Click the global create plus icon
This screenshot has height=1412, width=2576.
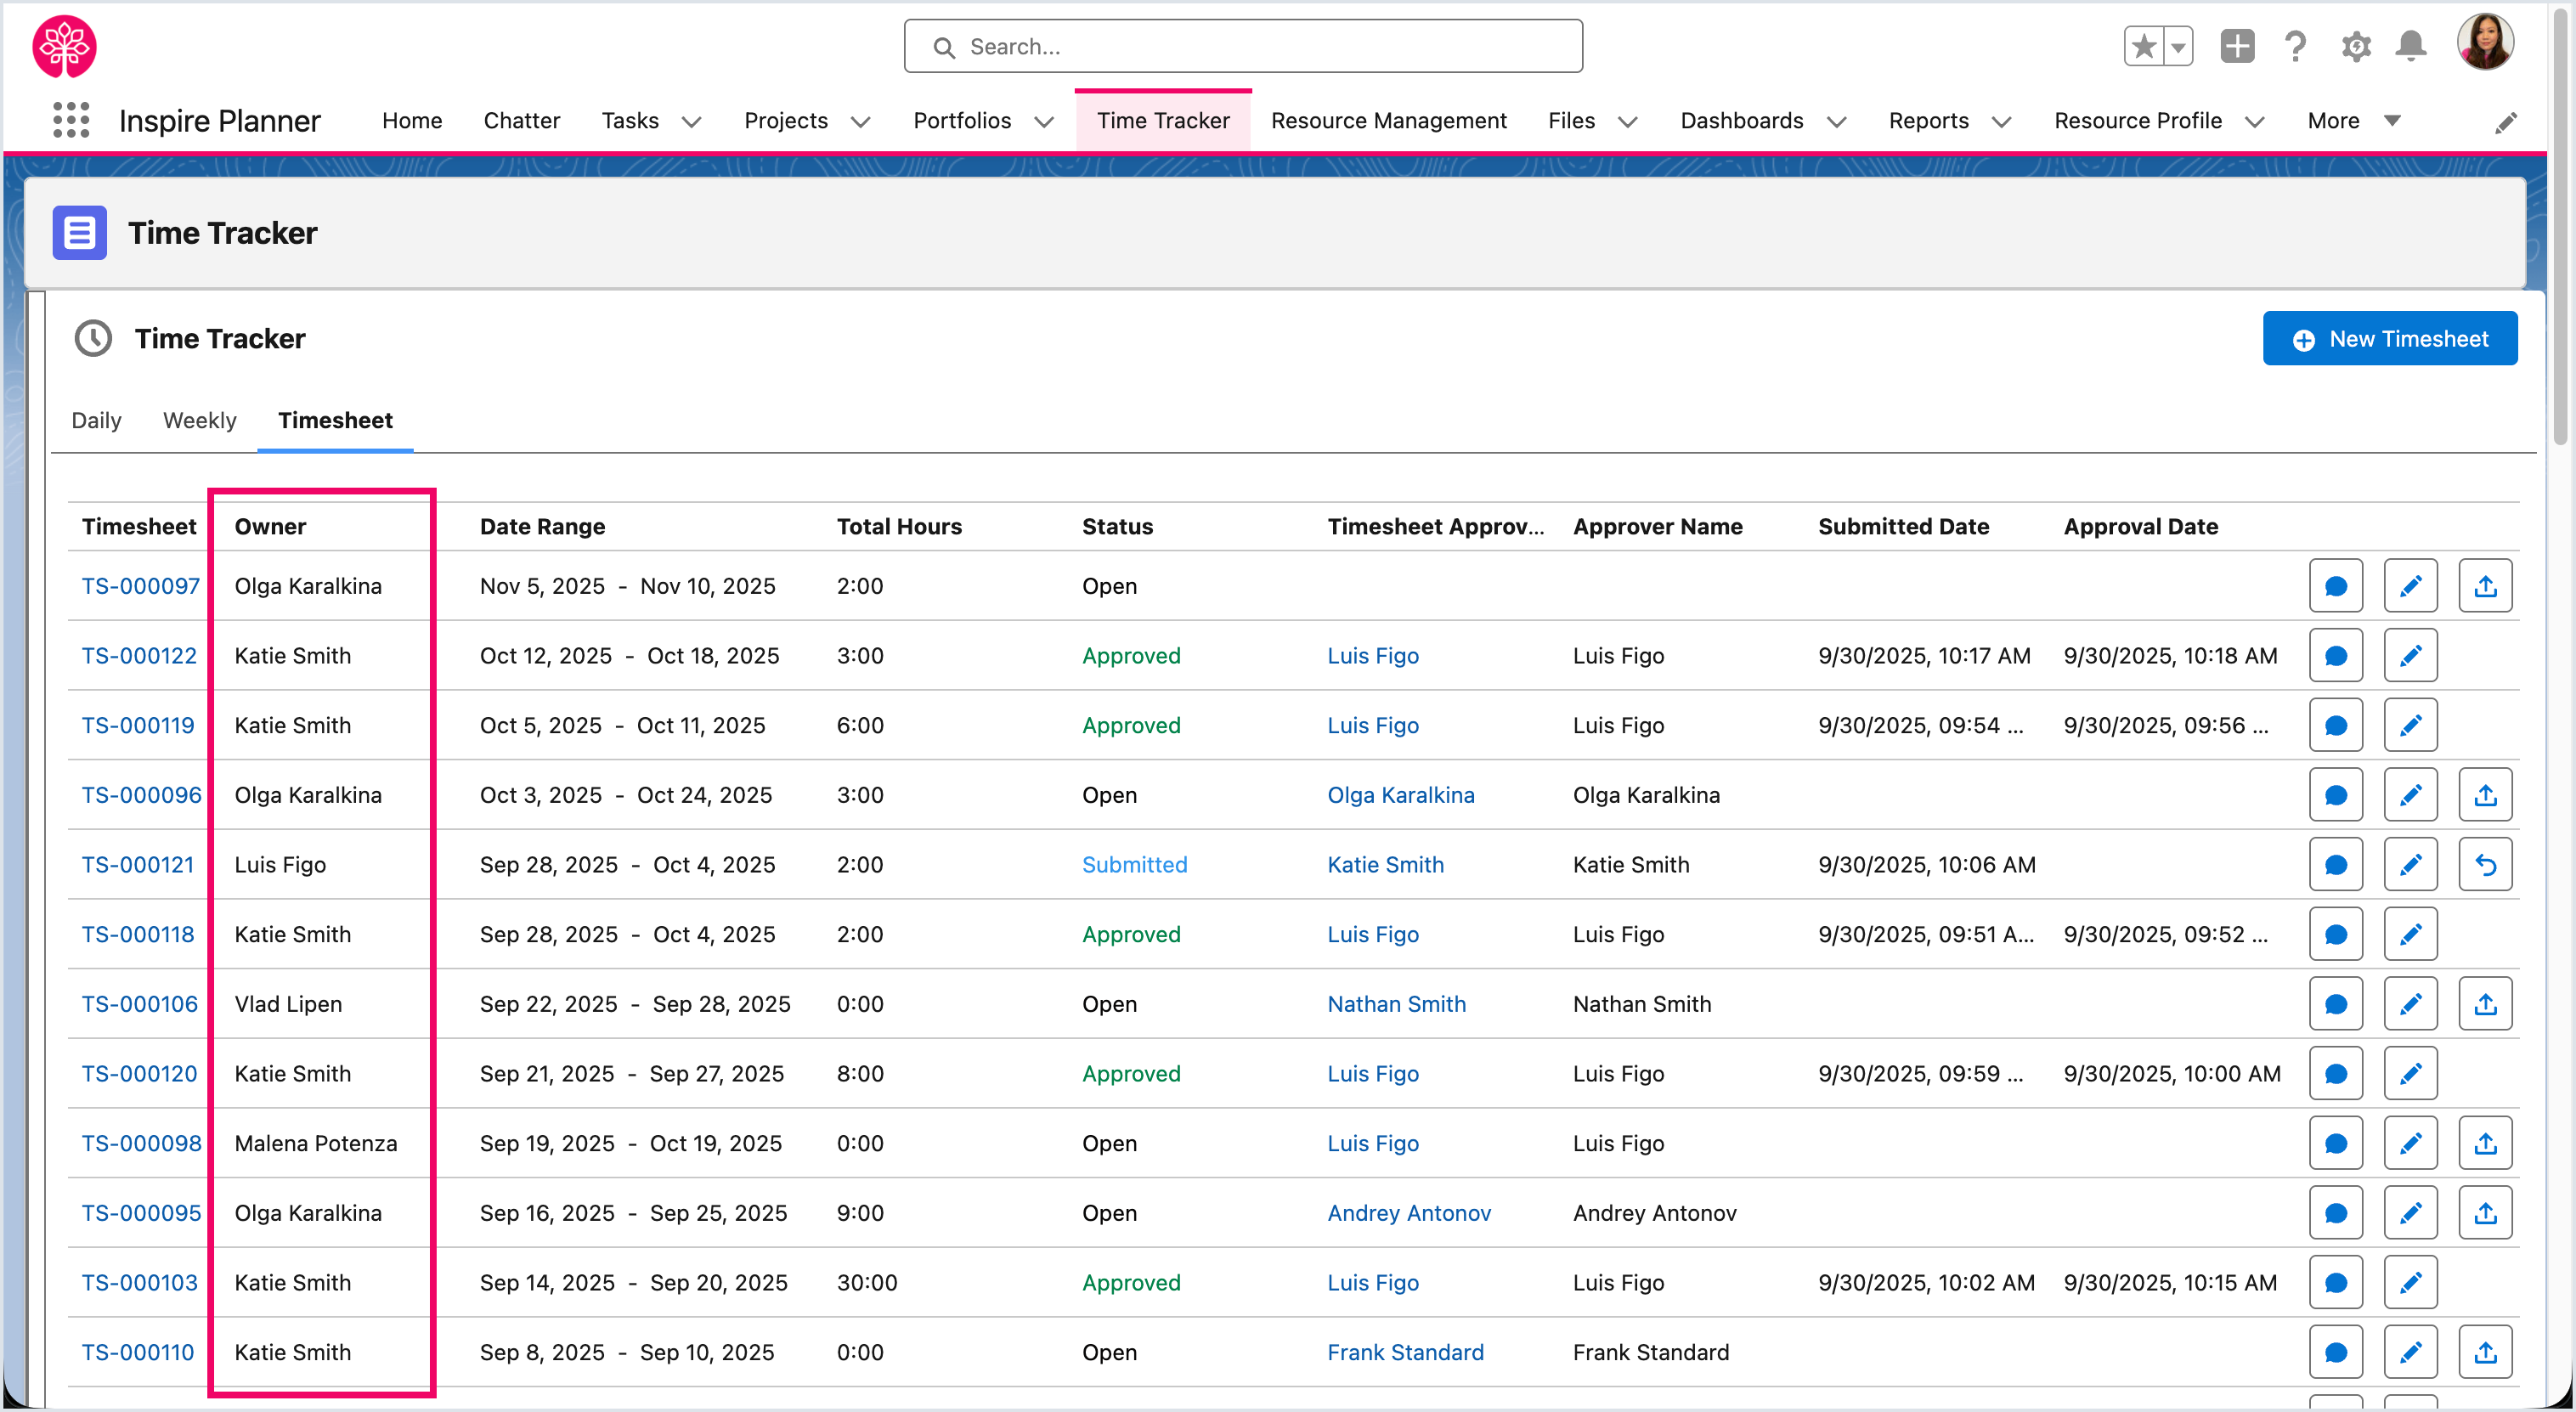(2237, 46)
